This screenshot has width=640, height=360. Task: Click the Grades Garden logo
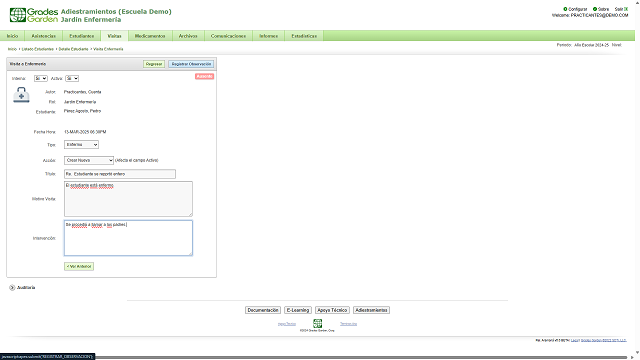pyautogui.click(x=34, y=15)
